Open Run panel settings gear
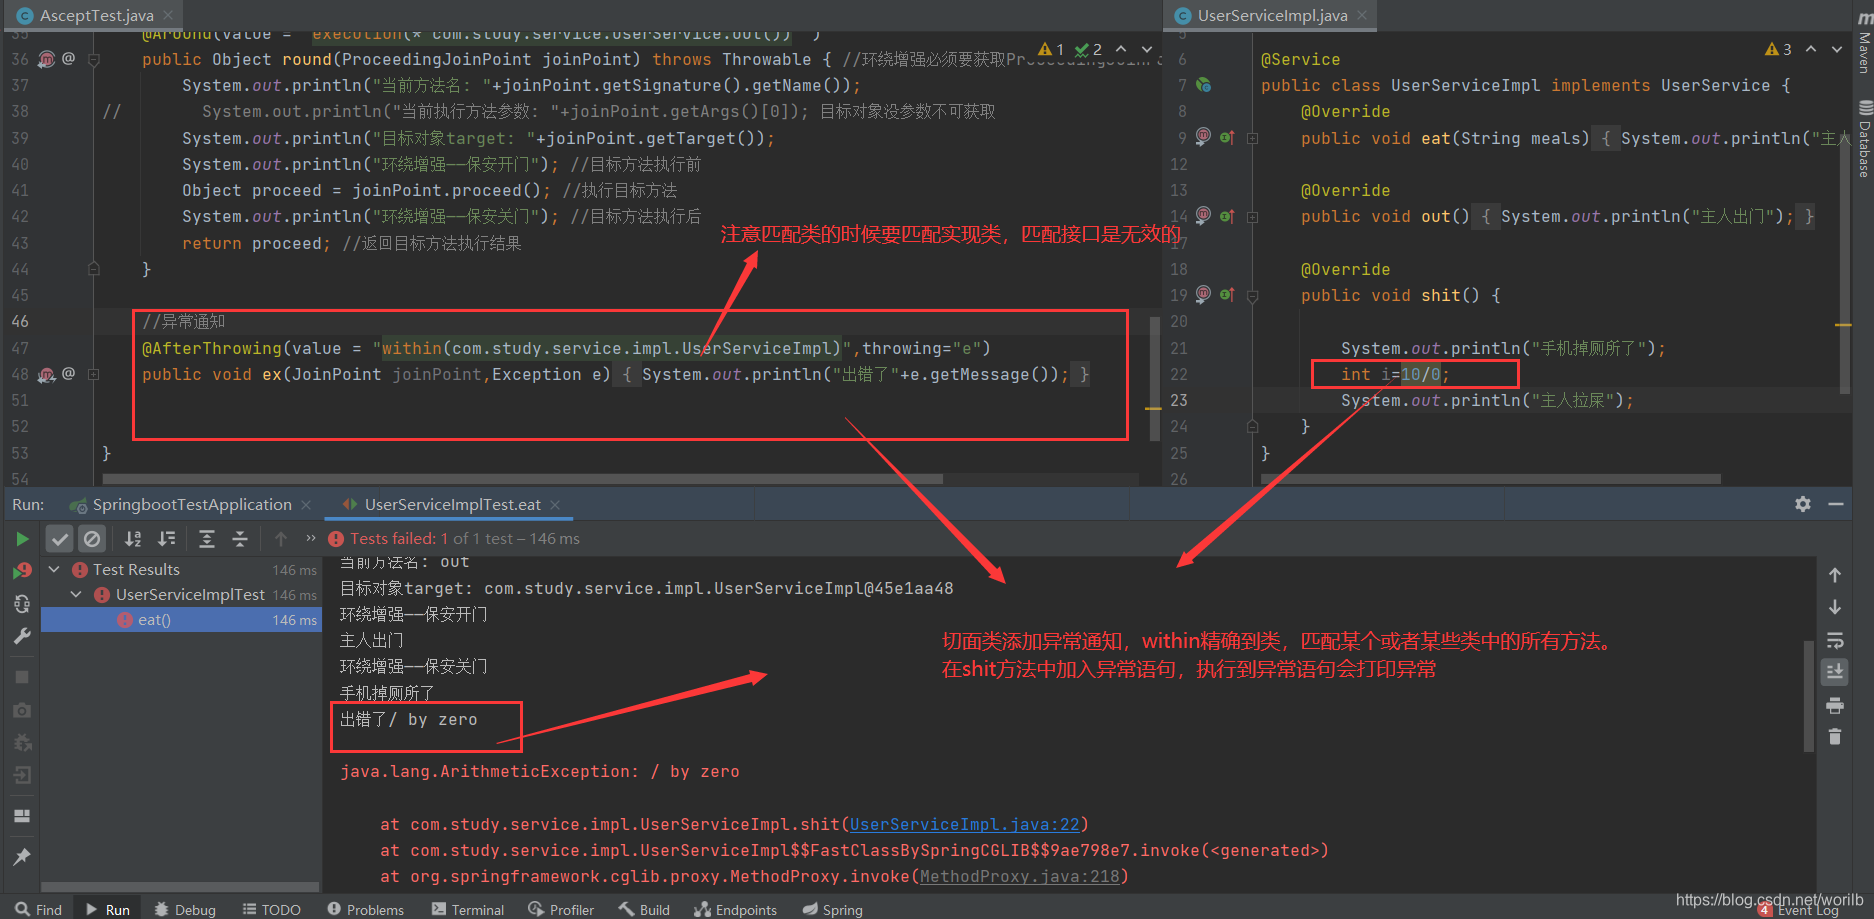 tap(1803, 504)
